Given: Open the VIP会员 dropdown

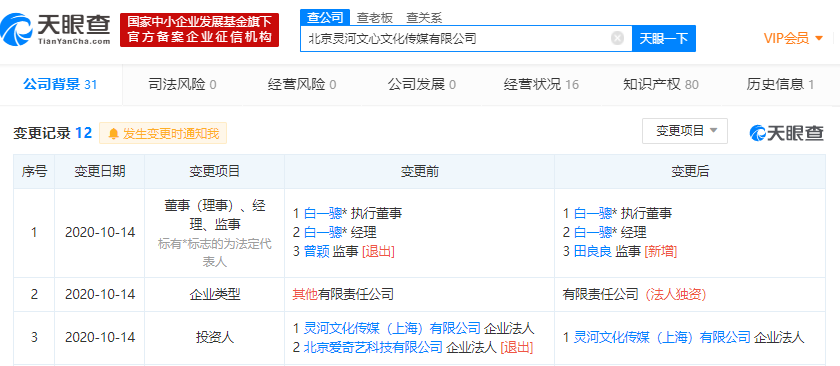Looking at the screenshot, I should [793, 38].
